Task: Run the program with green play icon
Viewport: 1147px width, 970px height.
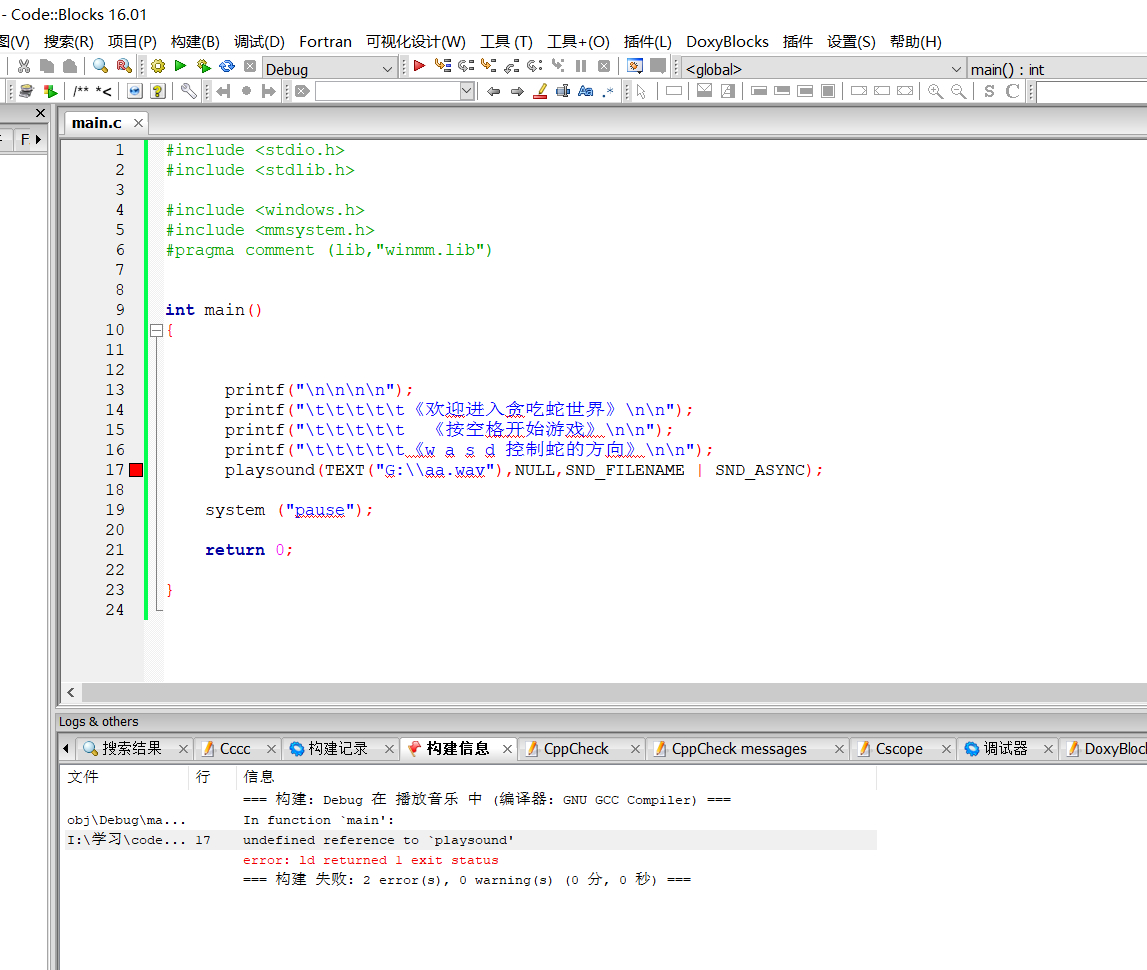Action: pos(180,66)
